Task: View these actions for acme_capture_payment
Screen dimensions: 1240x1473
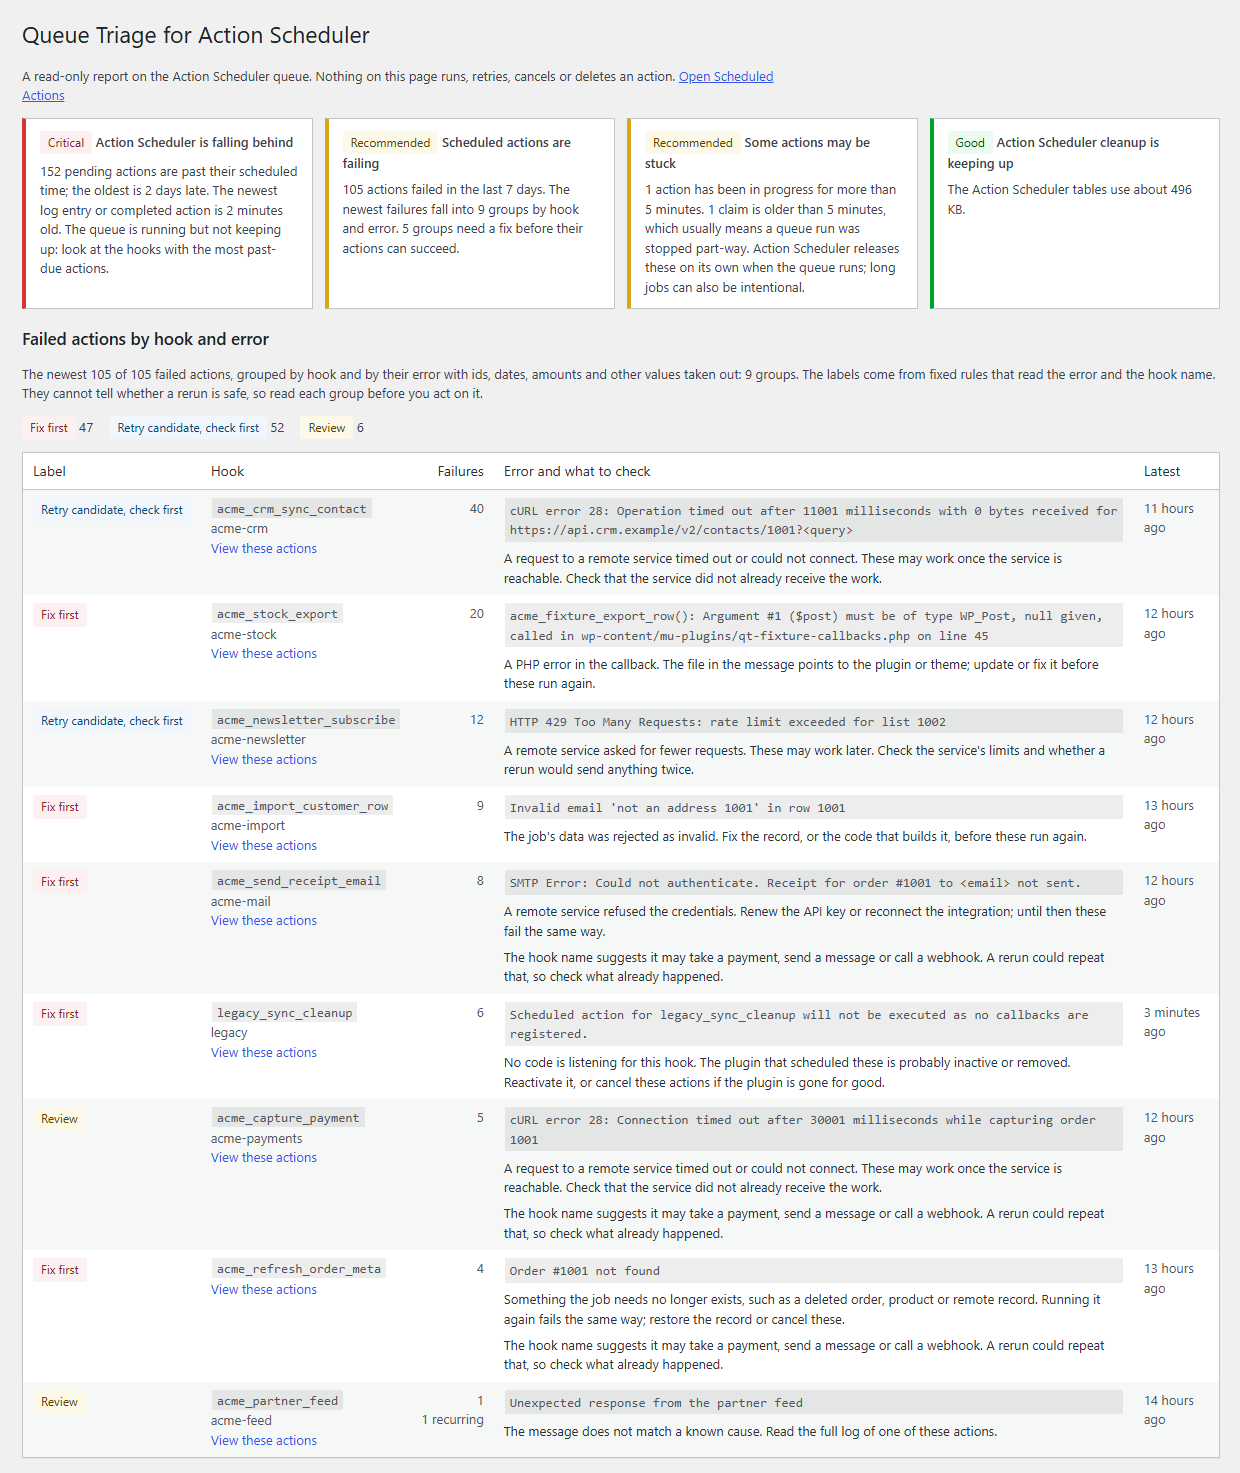Action: coord(264,1158)
